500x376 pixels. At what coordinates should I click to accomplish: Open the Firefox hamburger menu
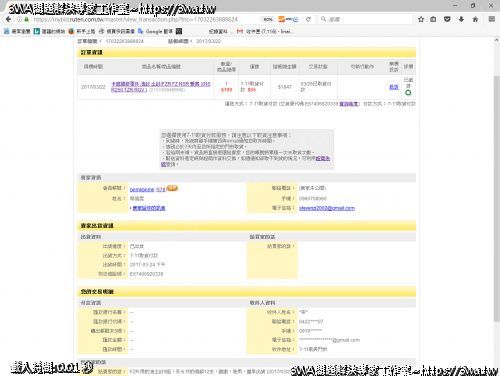pyautogui.click(x=492, y=19)
